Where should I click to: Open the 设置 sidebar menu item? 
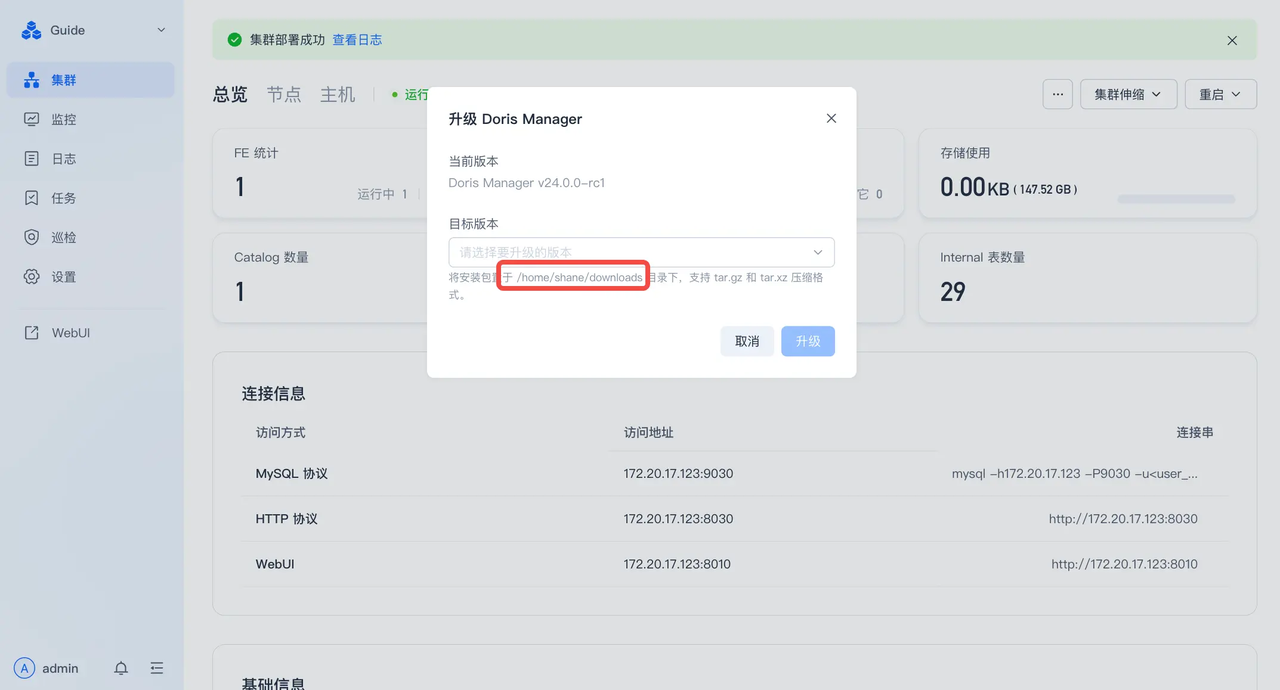91,277
